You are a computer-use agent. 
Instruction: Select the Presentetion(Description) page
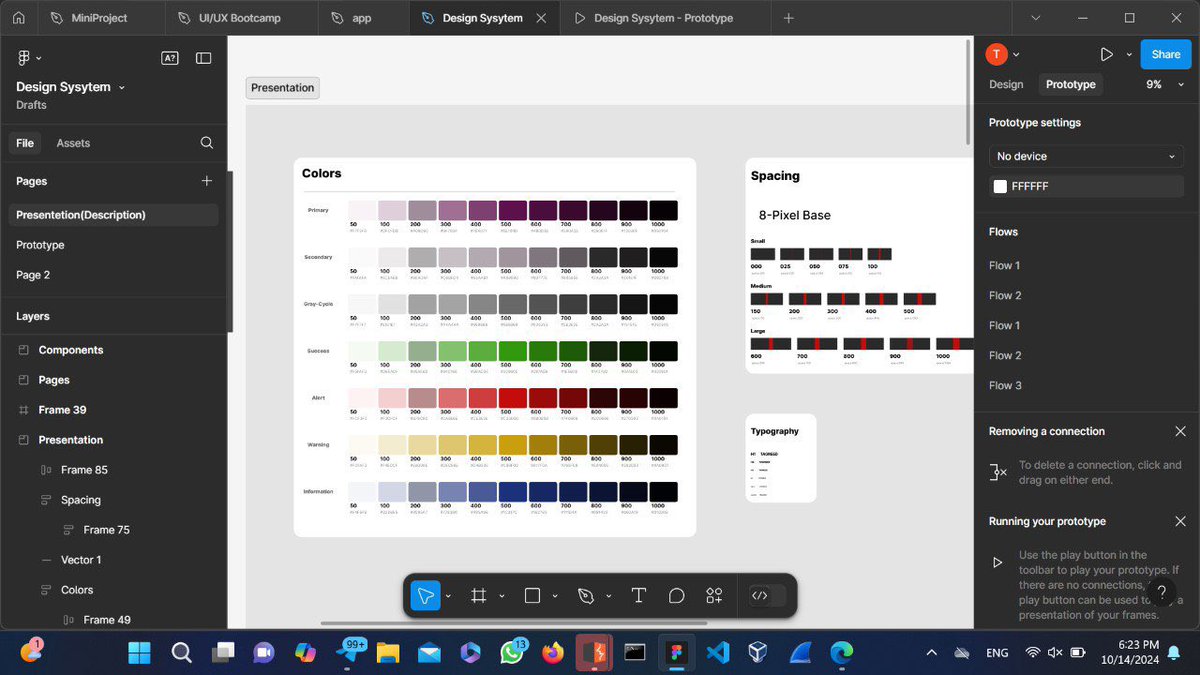click(x=113, y=215)
